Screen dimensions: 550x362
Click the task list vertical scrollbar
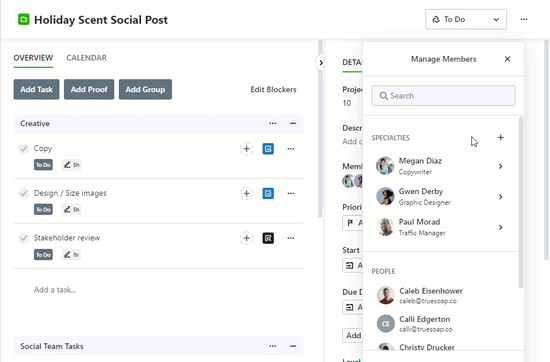[320, 128]
